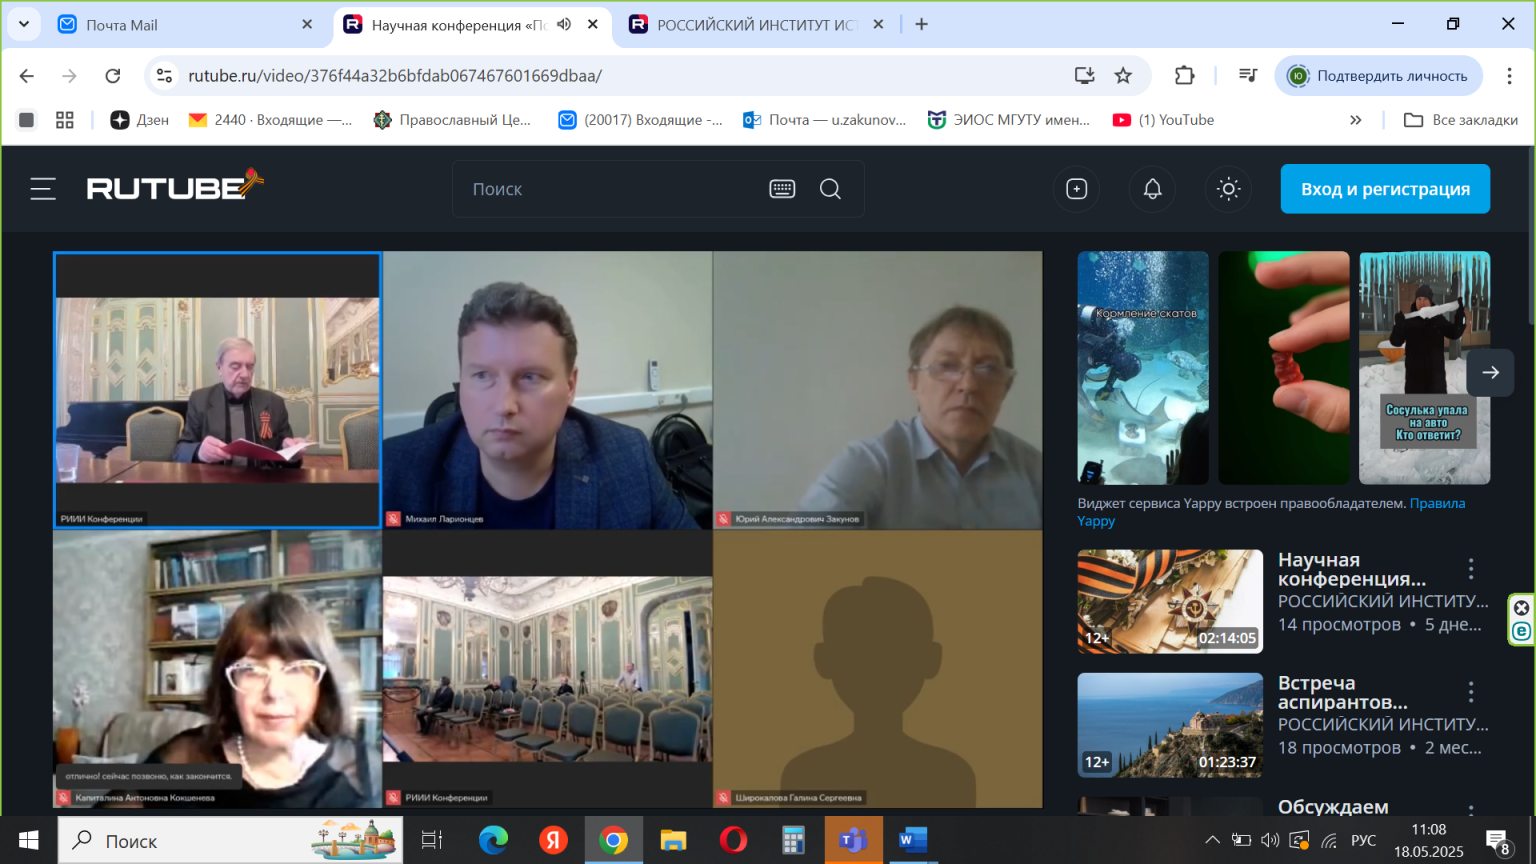Open options for Научная конференция video
This screenshot has width=1536, height=864.
tap(1471, 569)
